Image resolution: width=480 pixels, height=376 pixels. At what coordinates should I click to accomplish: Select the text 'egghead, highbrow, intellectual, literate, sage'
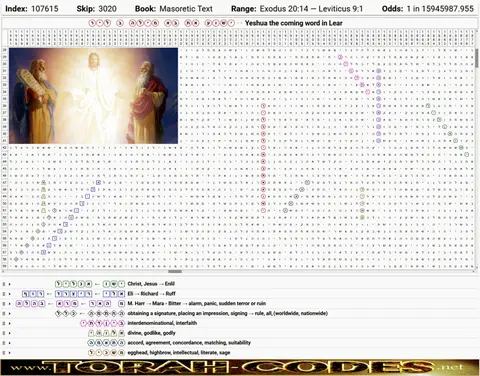[x=179, y=353]
